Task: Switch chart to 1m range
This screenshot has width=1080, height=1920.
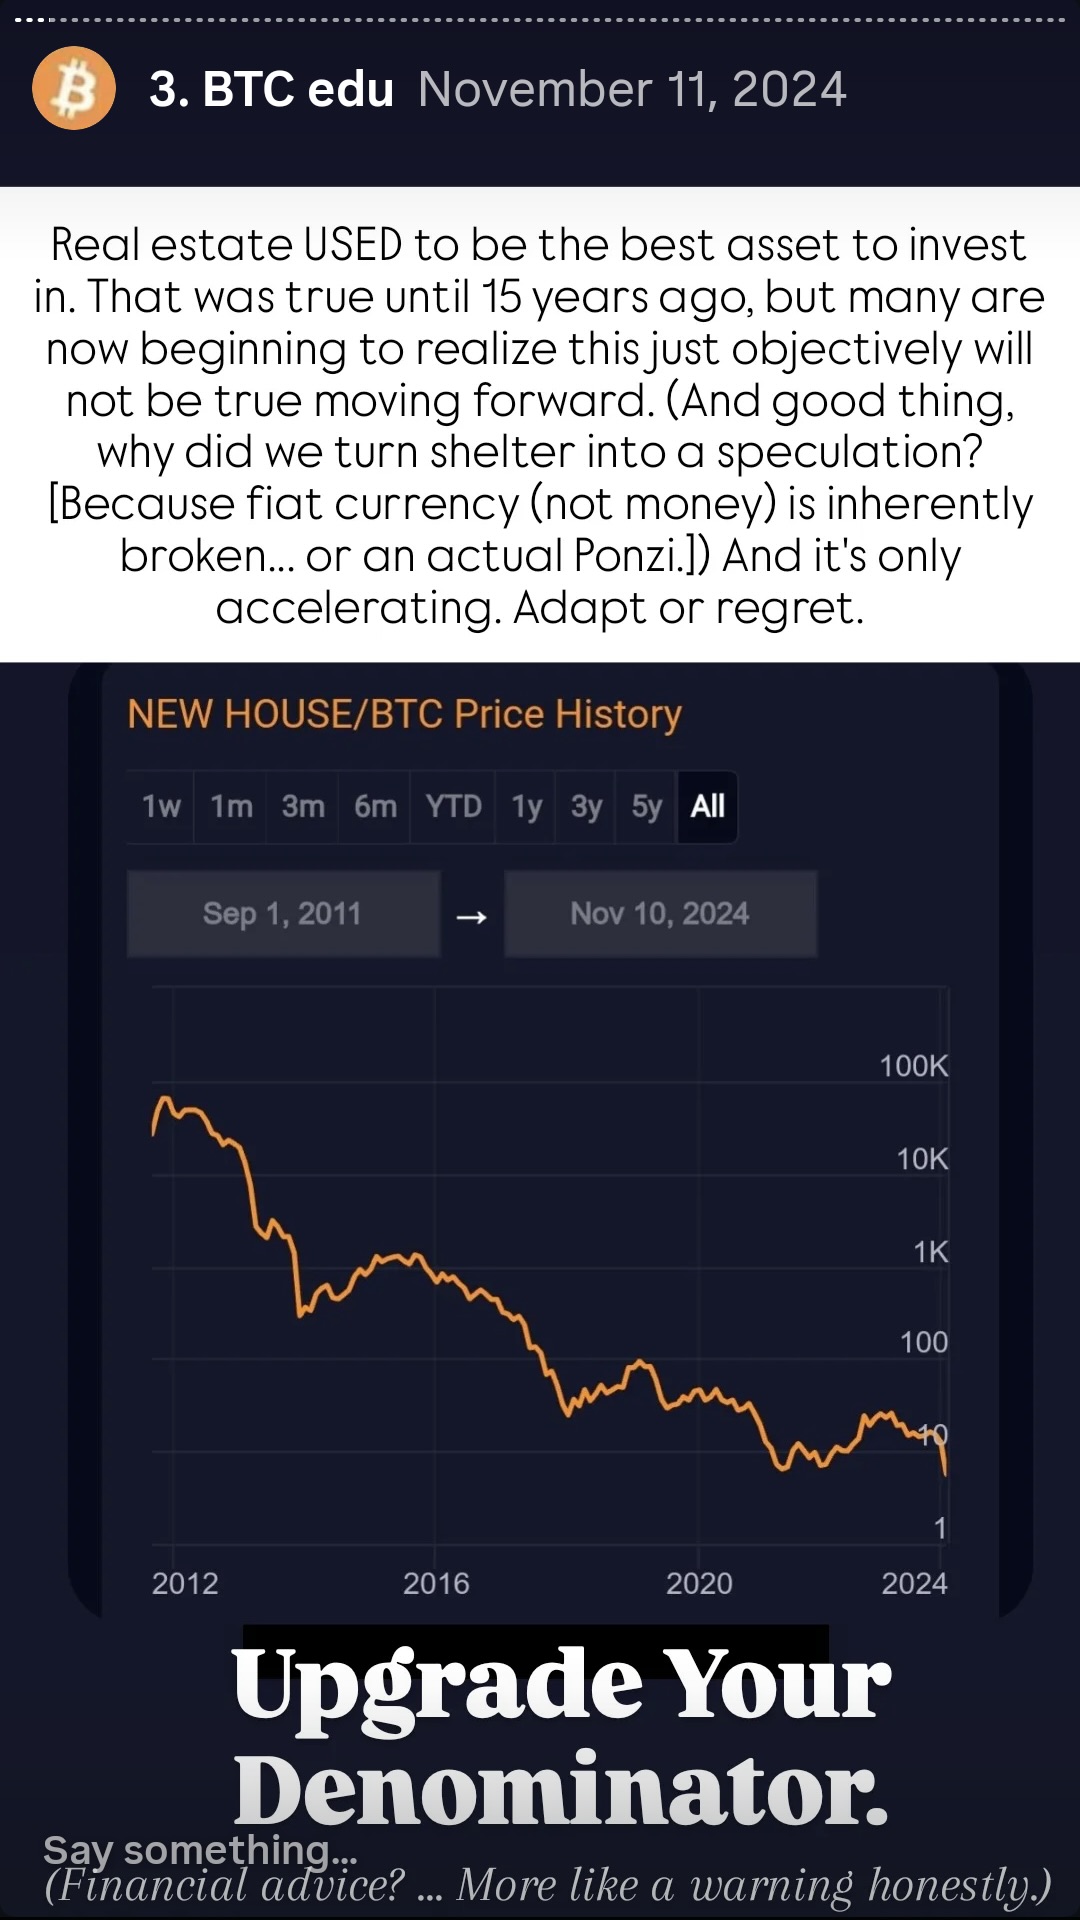Action: (x=231, y=806)
